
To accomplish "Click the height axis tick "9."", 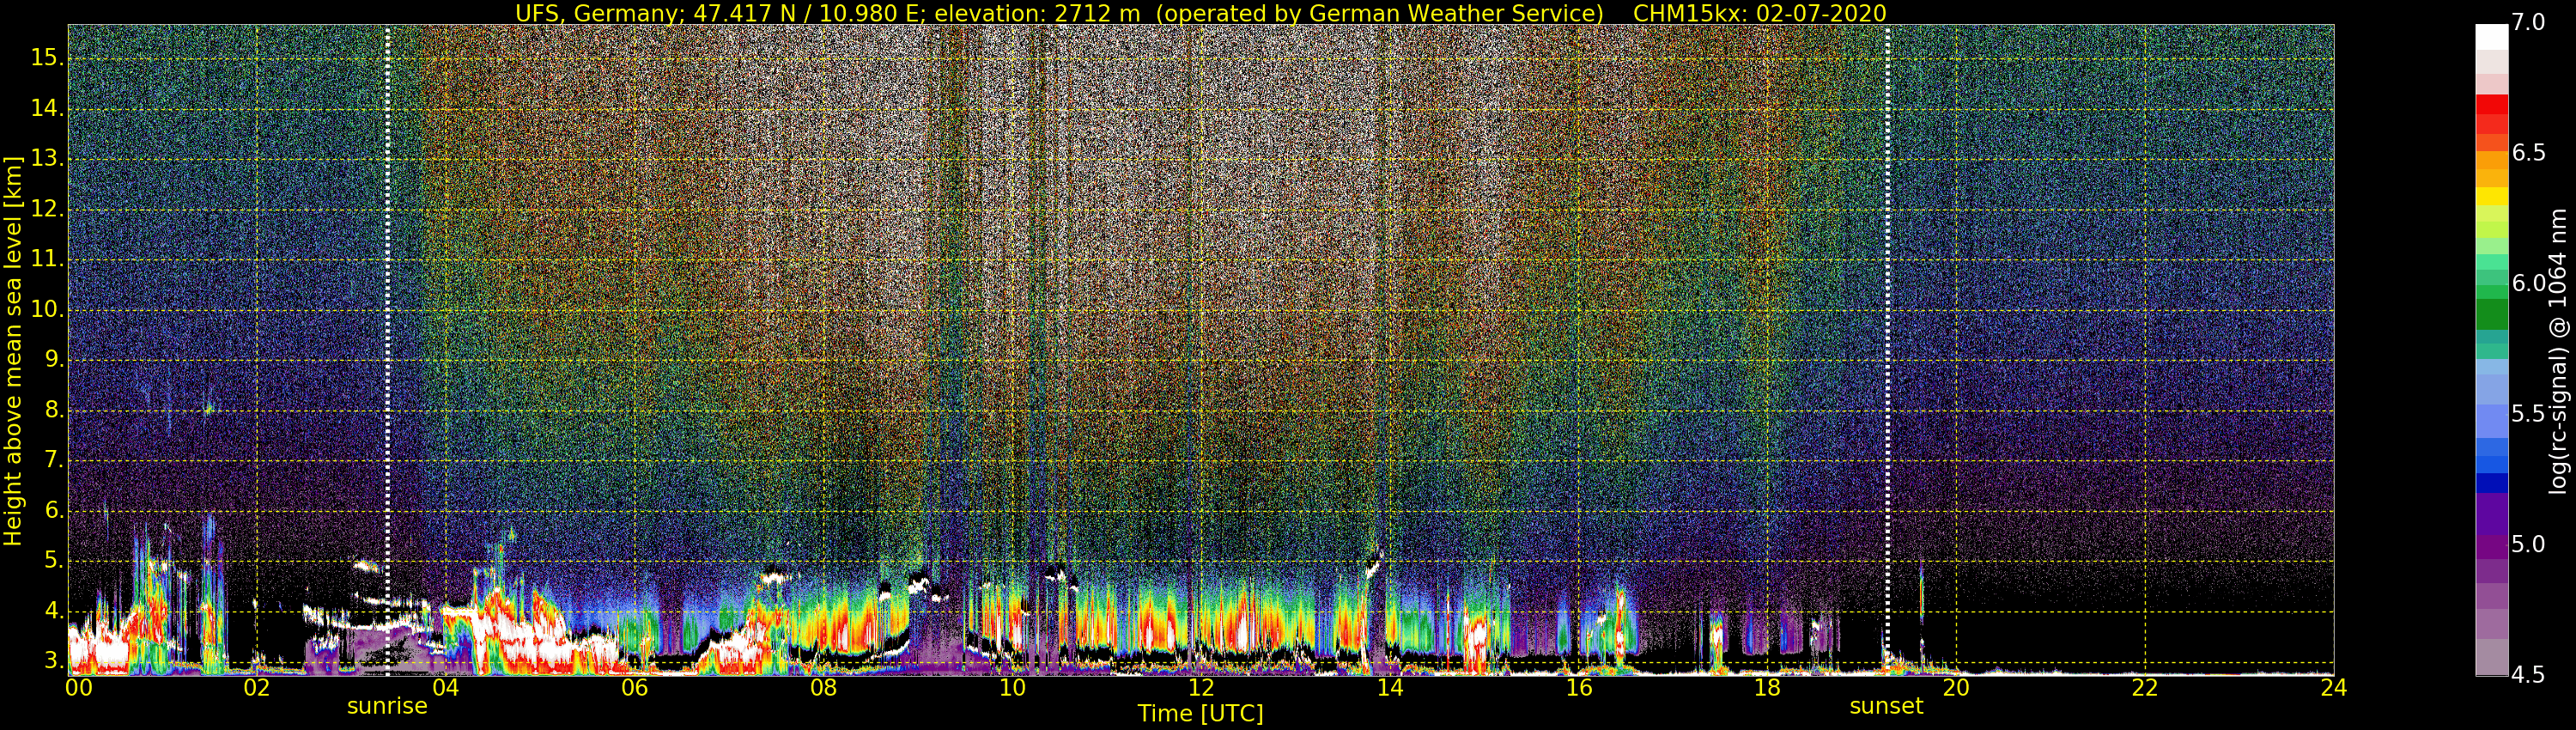I will [54, 360].
